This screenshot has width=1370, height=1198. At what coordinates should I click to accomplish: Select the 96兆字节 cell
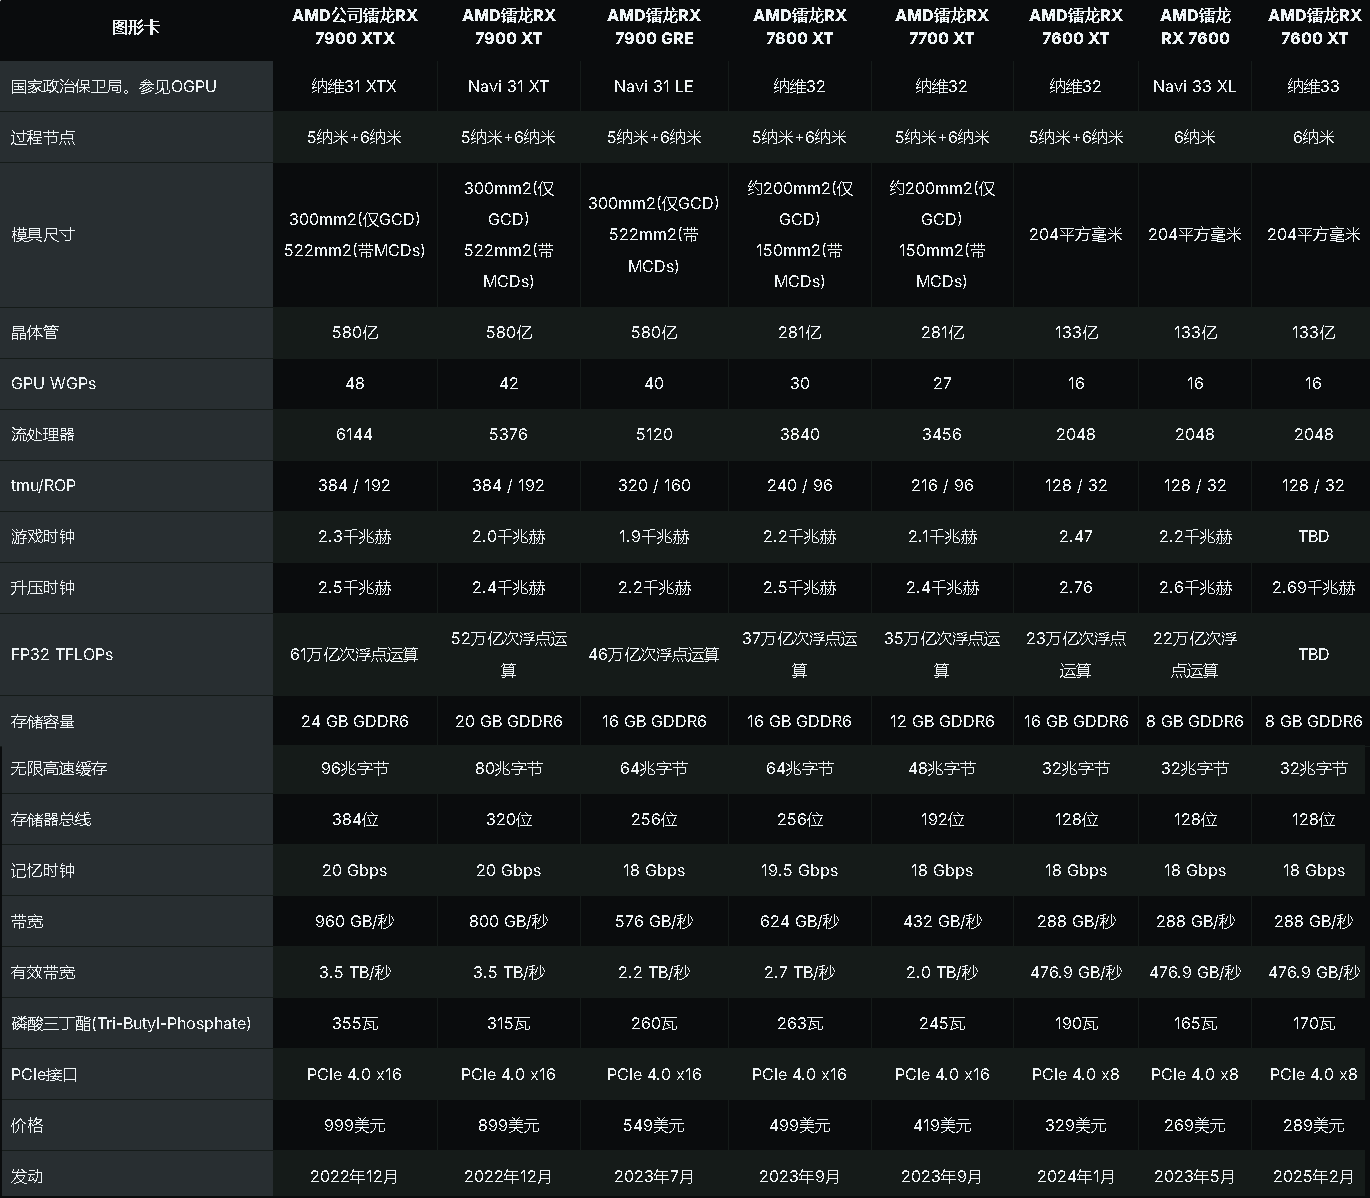pos(355,768)
